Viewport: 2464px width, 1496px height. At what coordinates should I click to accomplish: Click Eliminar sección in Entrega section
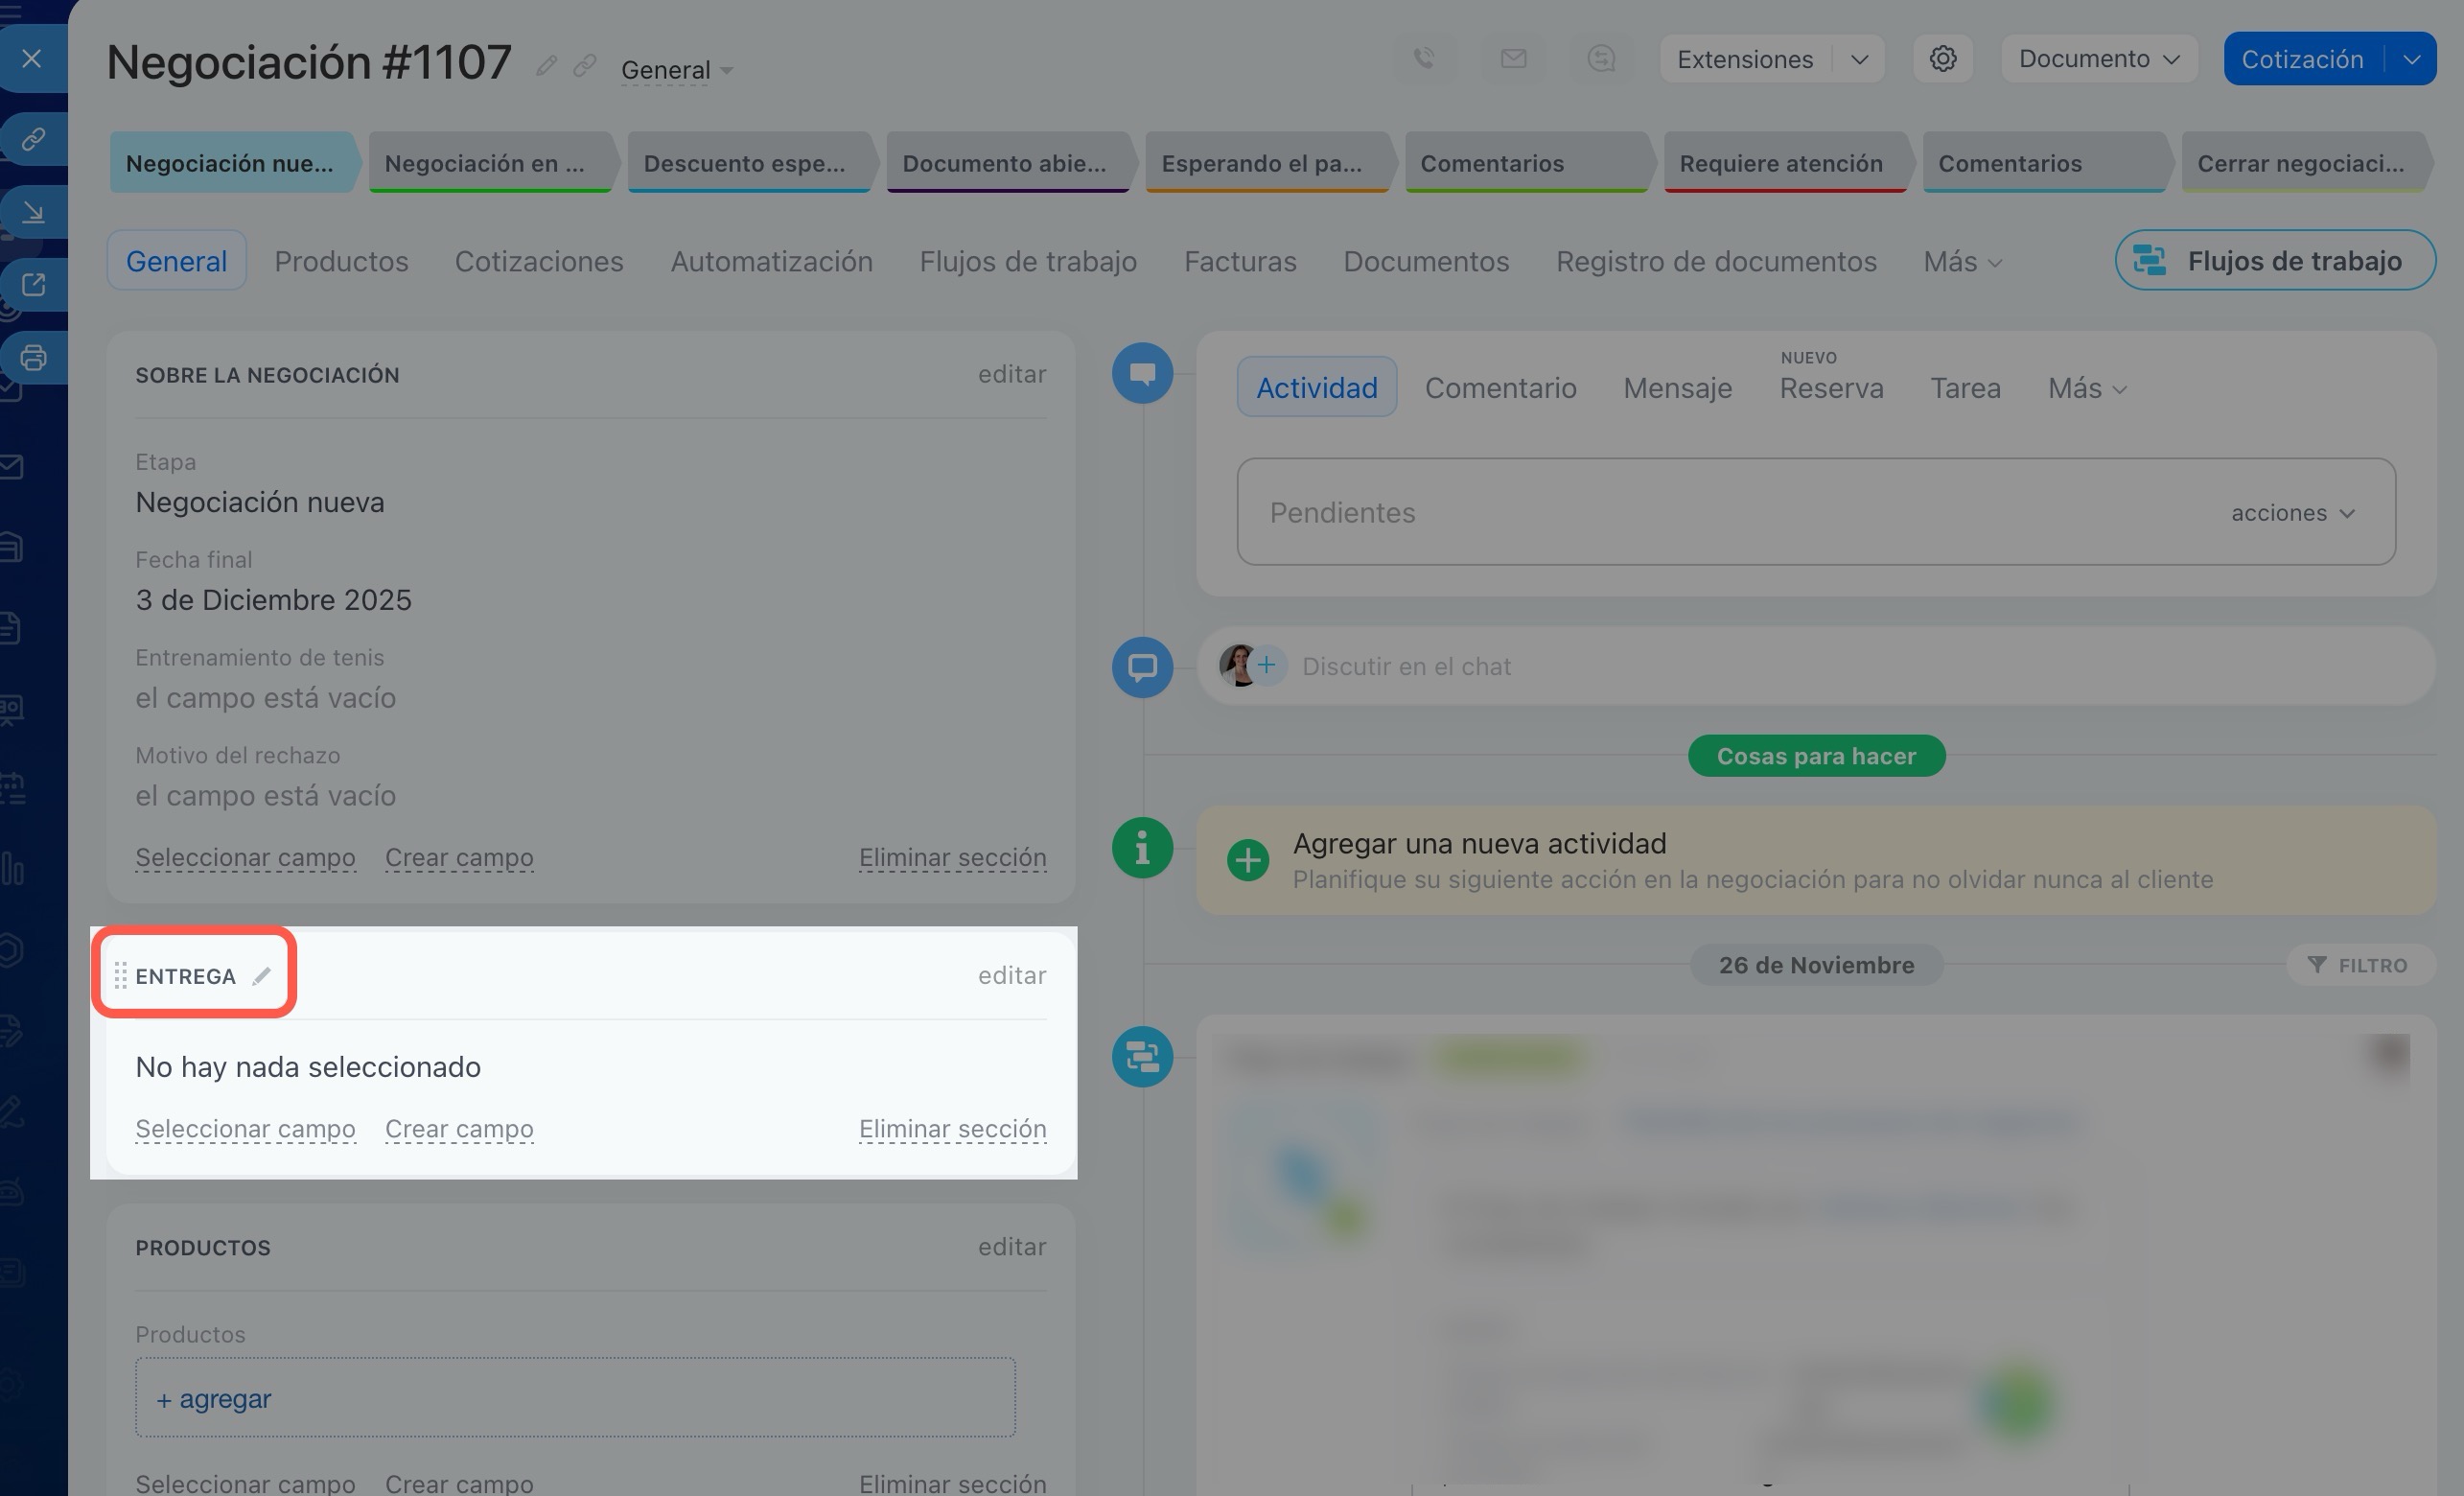click(x=952, y=1129)
